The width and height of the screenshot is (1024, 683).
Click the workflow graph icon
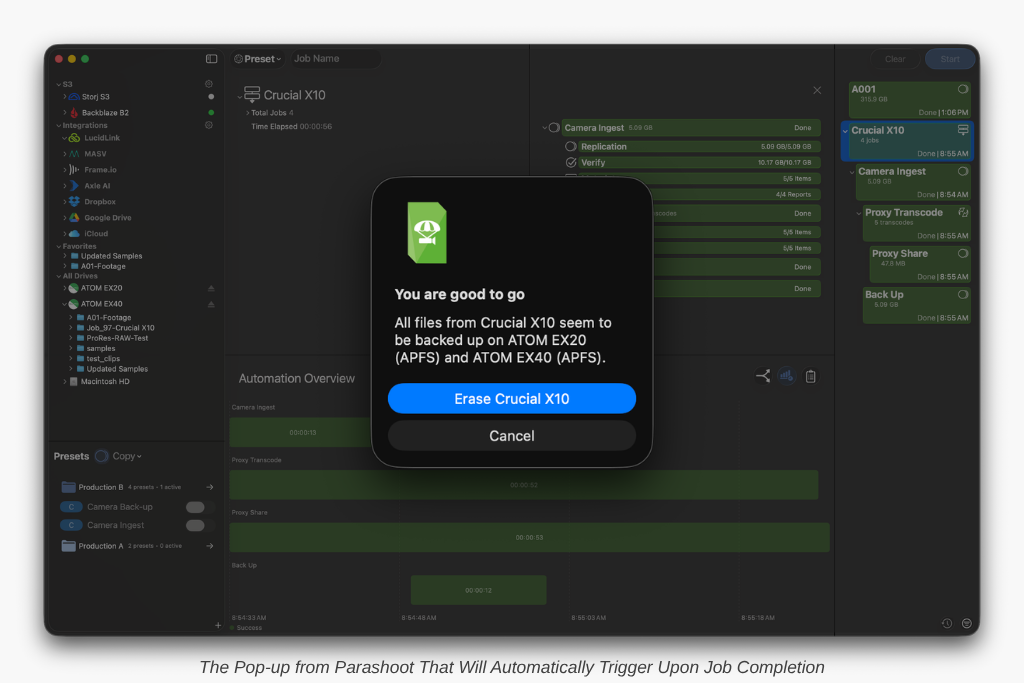[762, 376]
